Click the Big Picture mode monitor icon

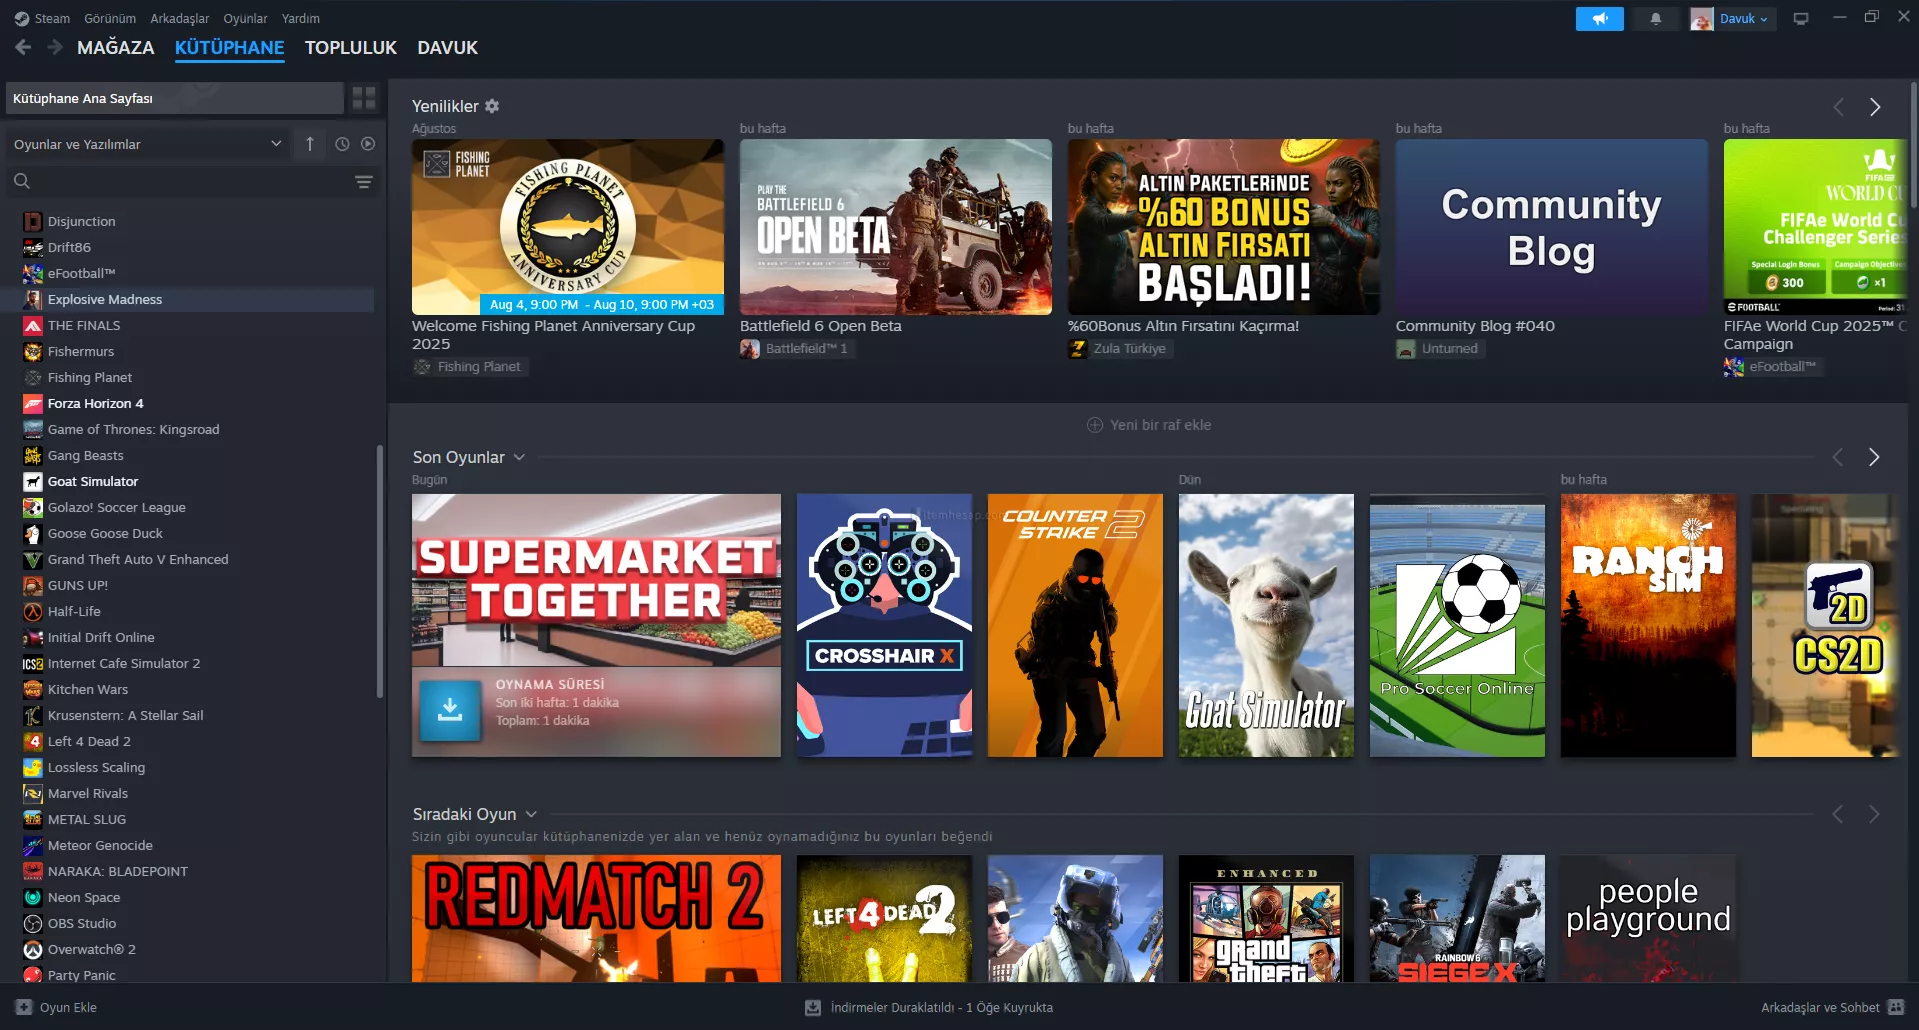click(x=1801, y=19)
